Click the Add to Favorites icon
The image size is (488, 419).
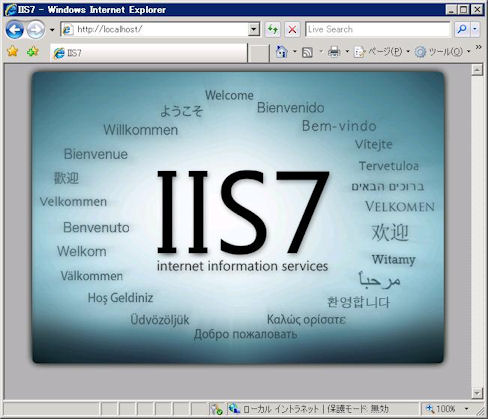33,51
